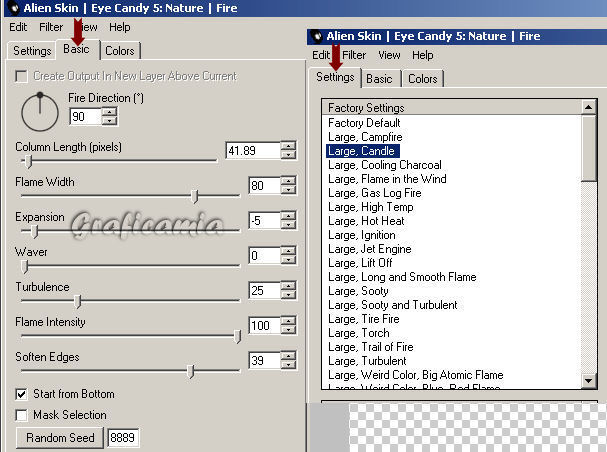Click the Soften Edges value field
The height and width of the screenshot is (452, 607).
(x=264, y=361)
